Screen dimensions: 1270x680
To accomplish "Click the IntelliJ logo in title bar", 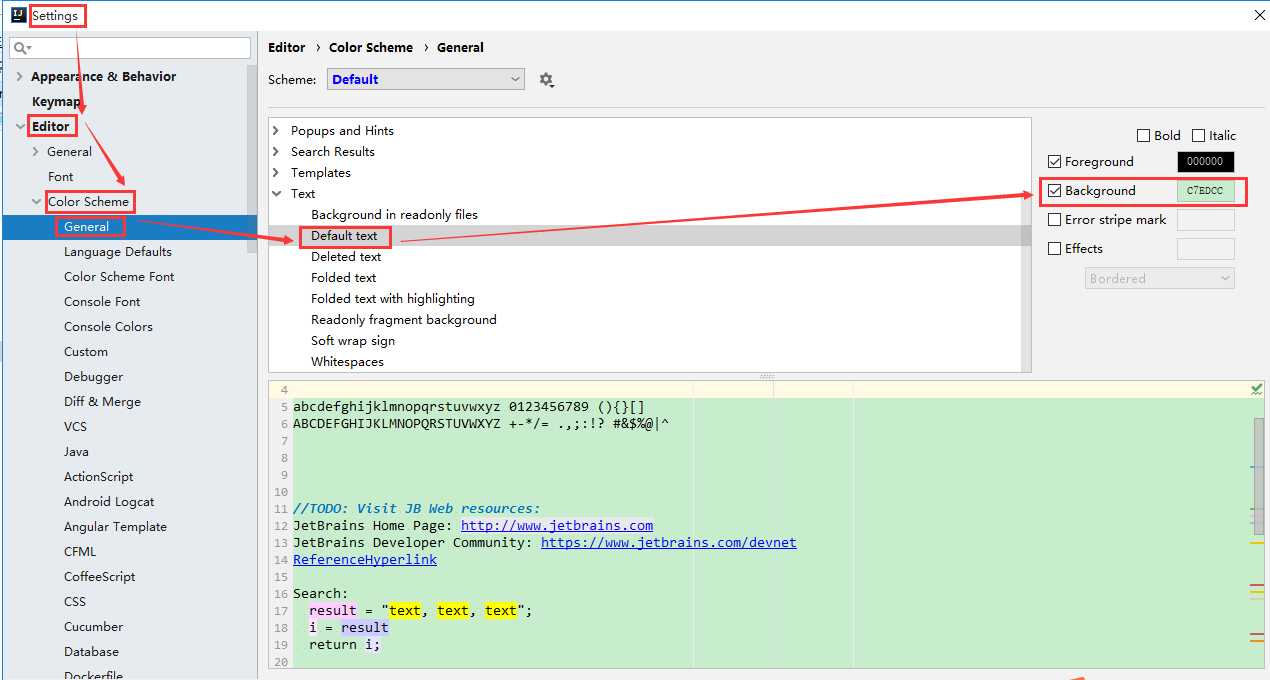I will pyautogui.click(x=18, y=15).
